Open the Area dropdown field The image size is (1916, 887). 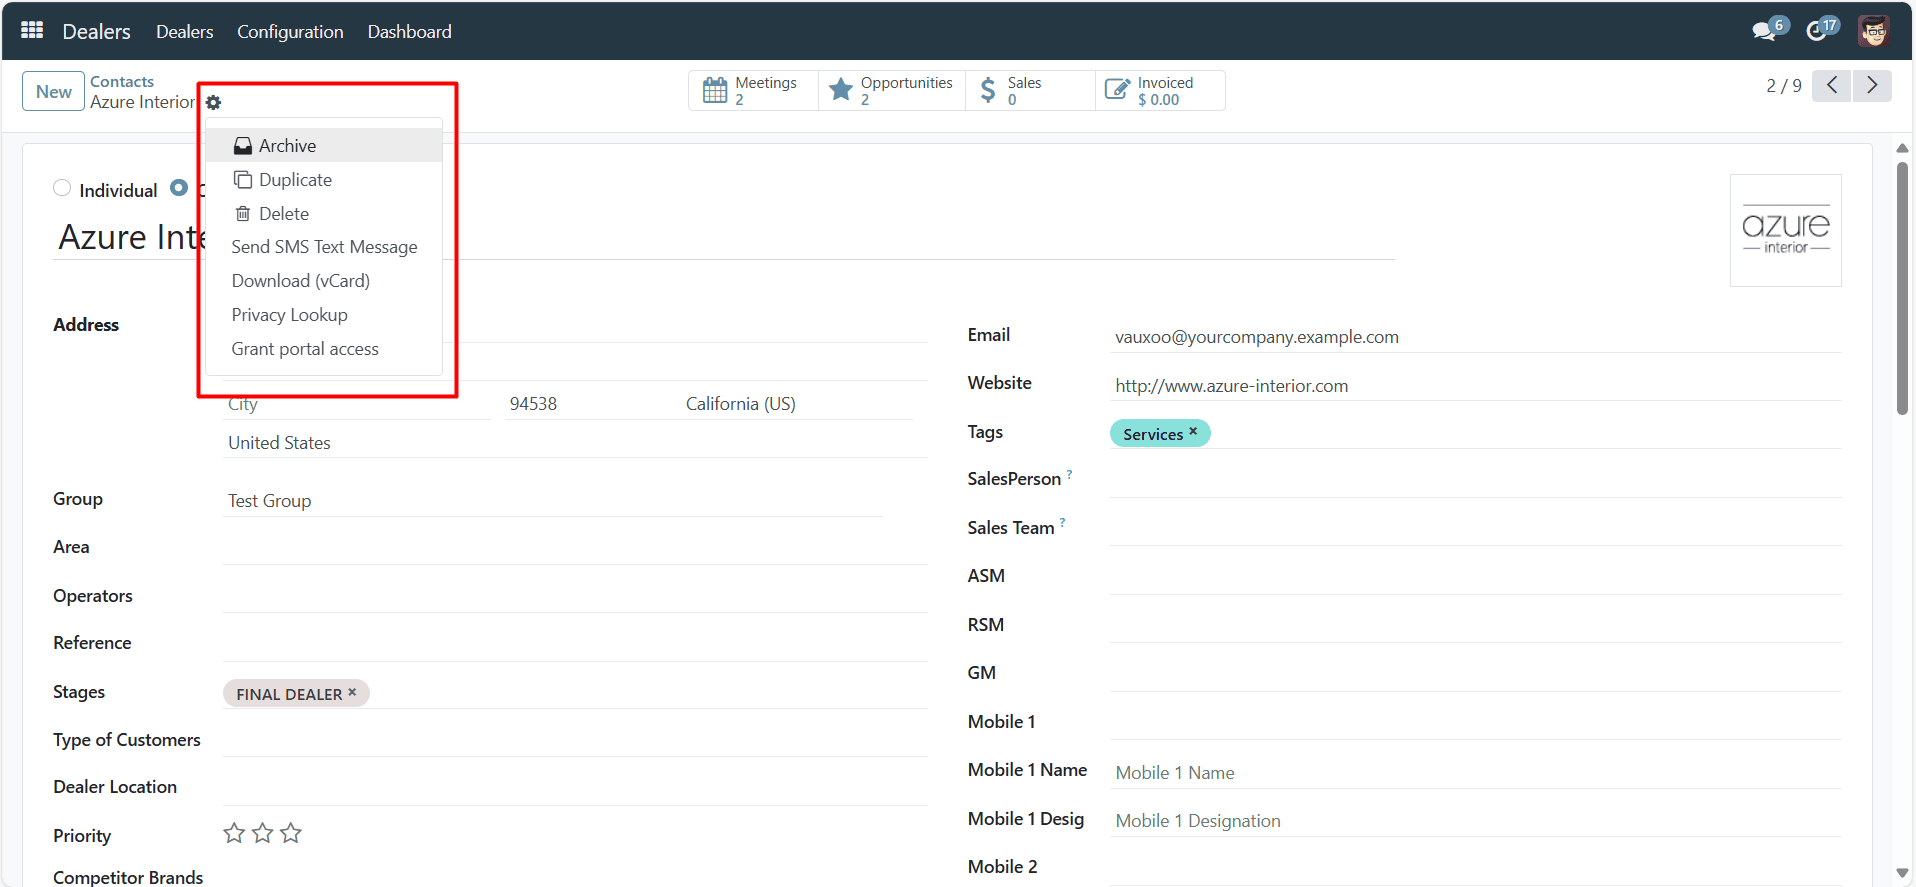[576, 548]
